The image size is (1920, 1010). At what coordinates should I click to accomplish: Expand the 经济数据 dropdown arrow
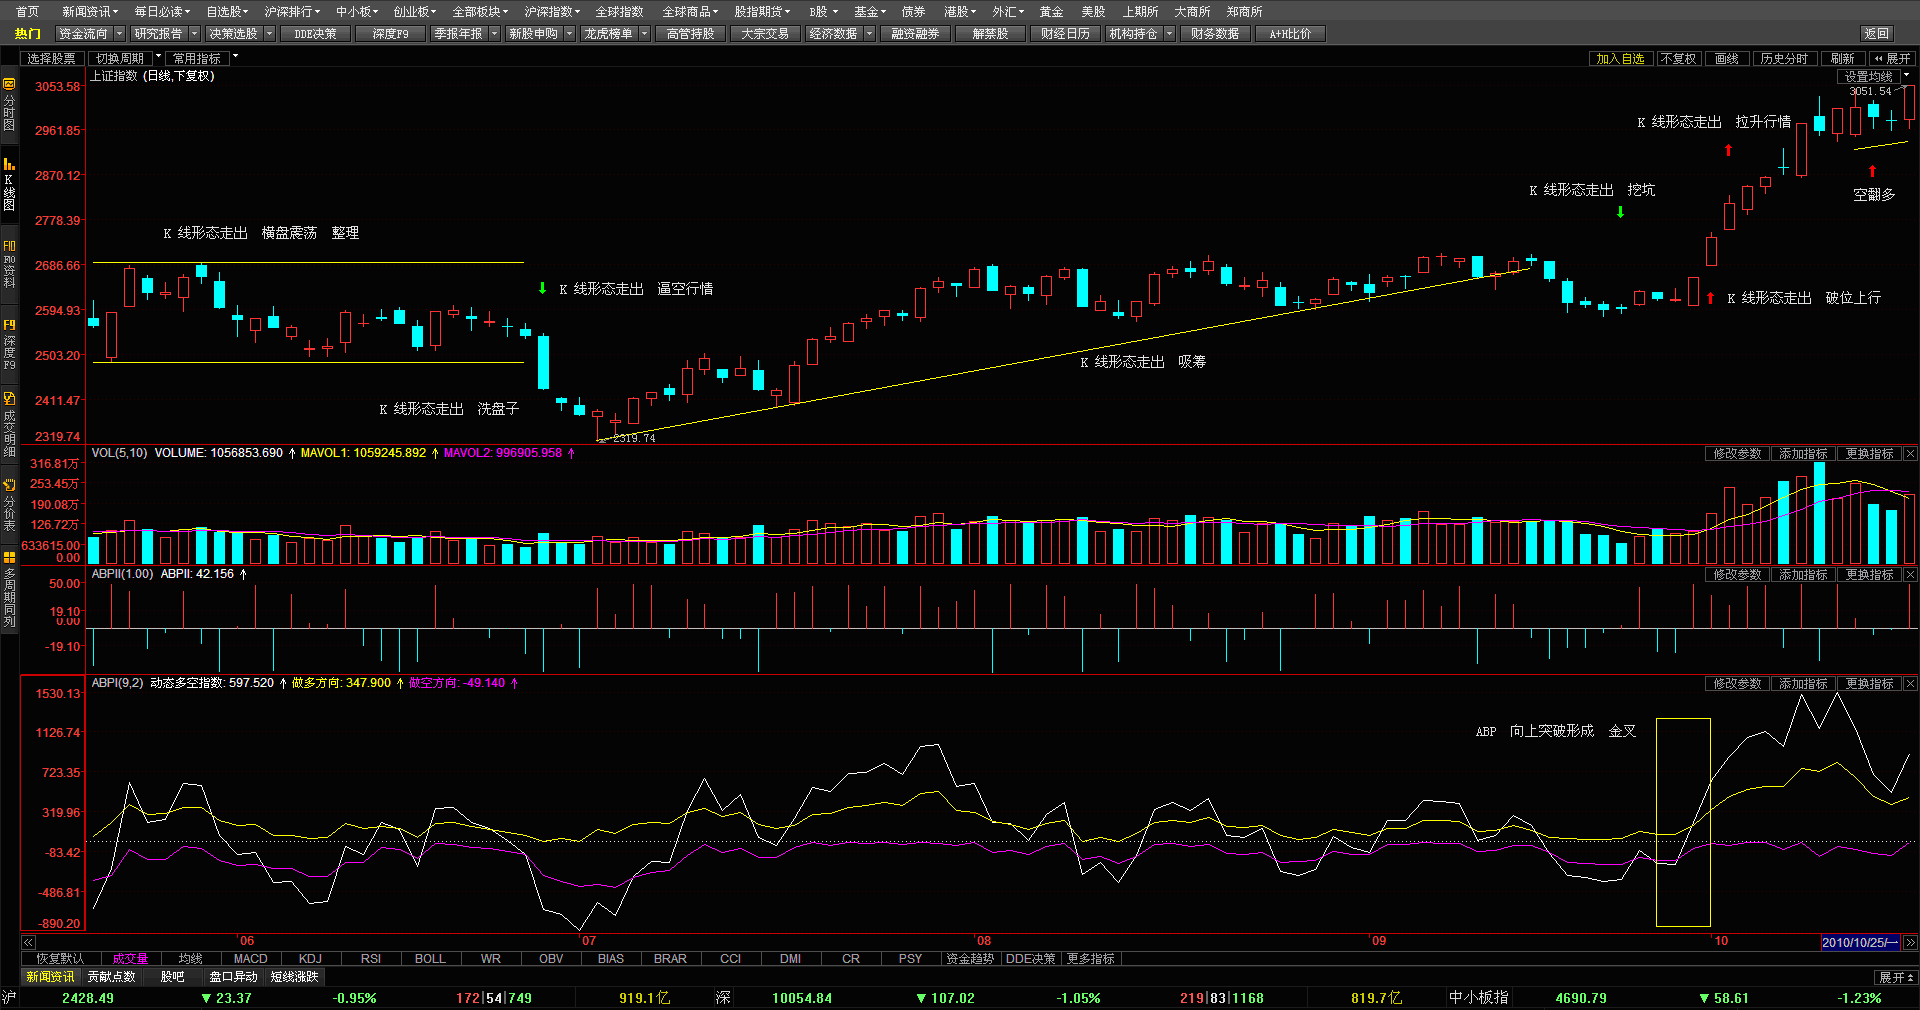(870, 34)
